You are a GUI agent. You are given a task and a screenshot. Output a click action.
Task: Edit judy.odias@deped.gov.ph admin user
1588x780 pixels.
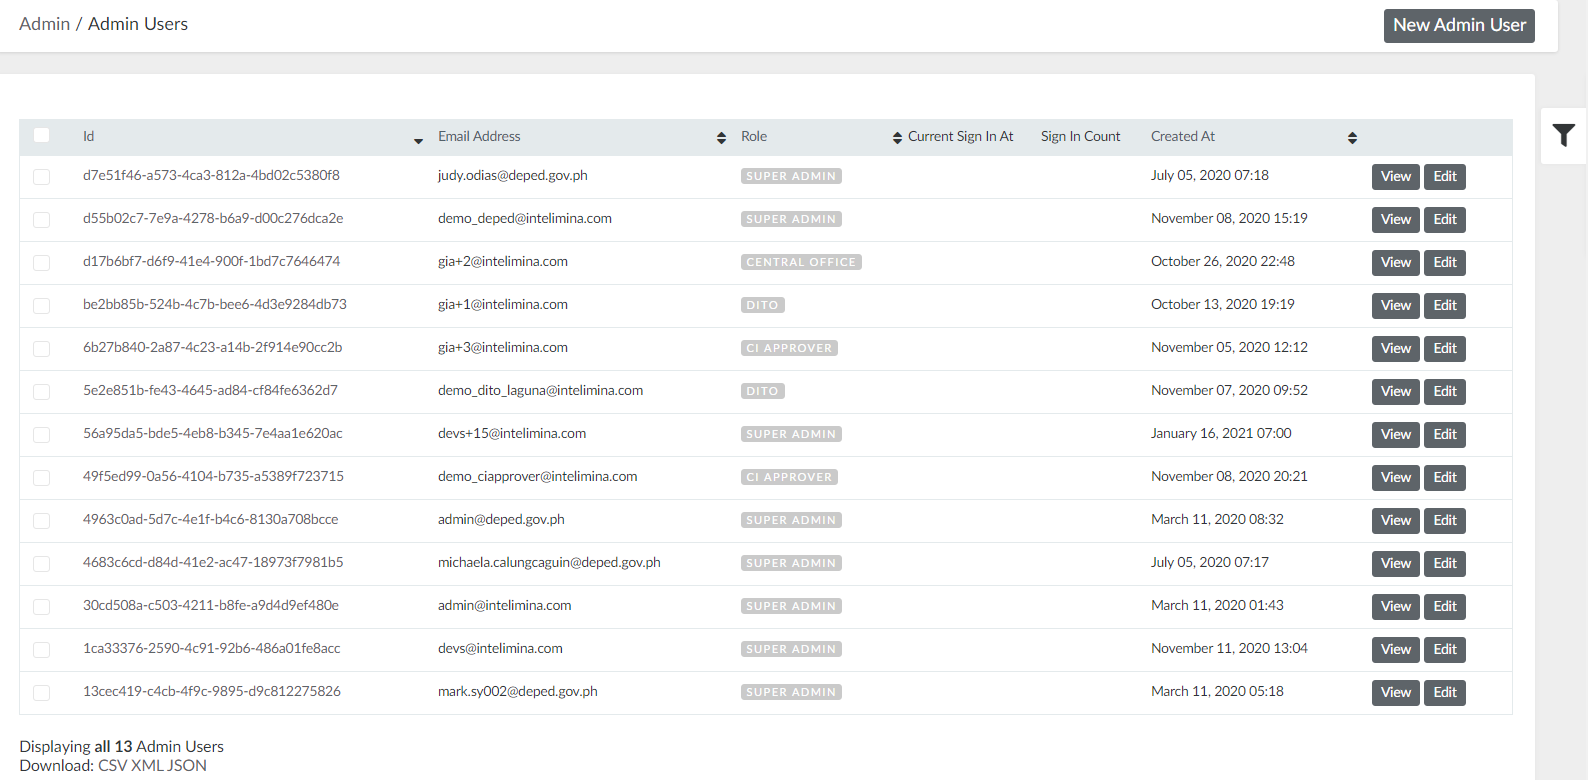pyautogui.click(x=1445, y=177)
